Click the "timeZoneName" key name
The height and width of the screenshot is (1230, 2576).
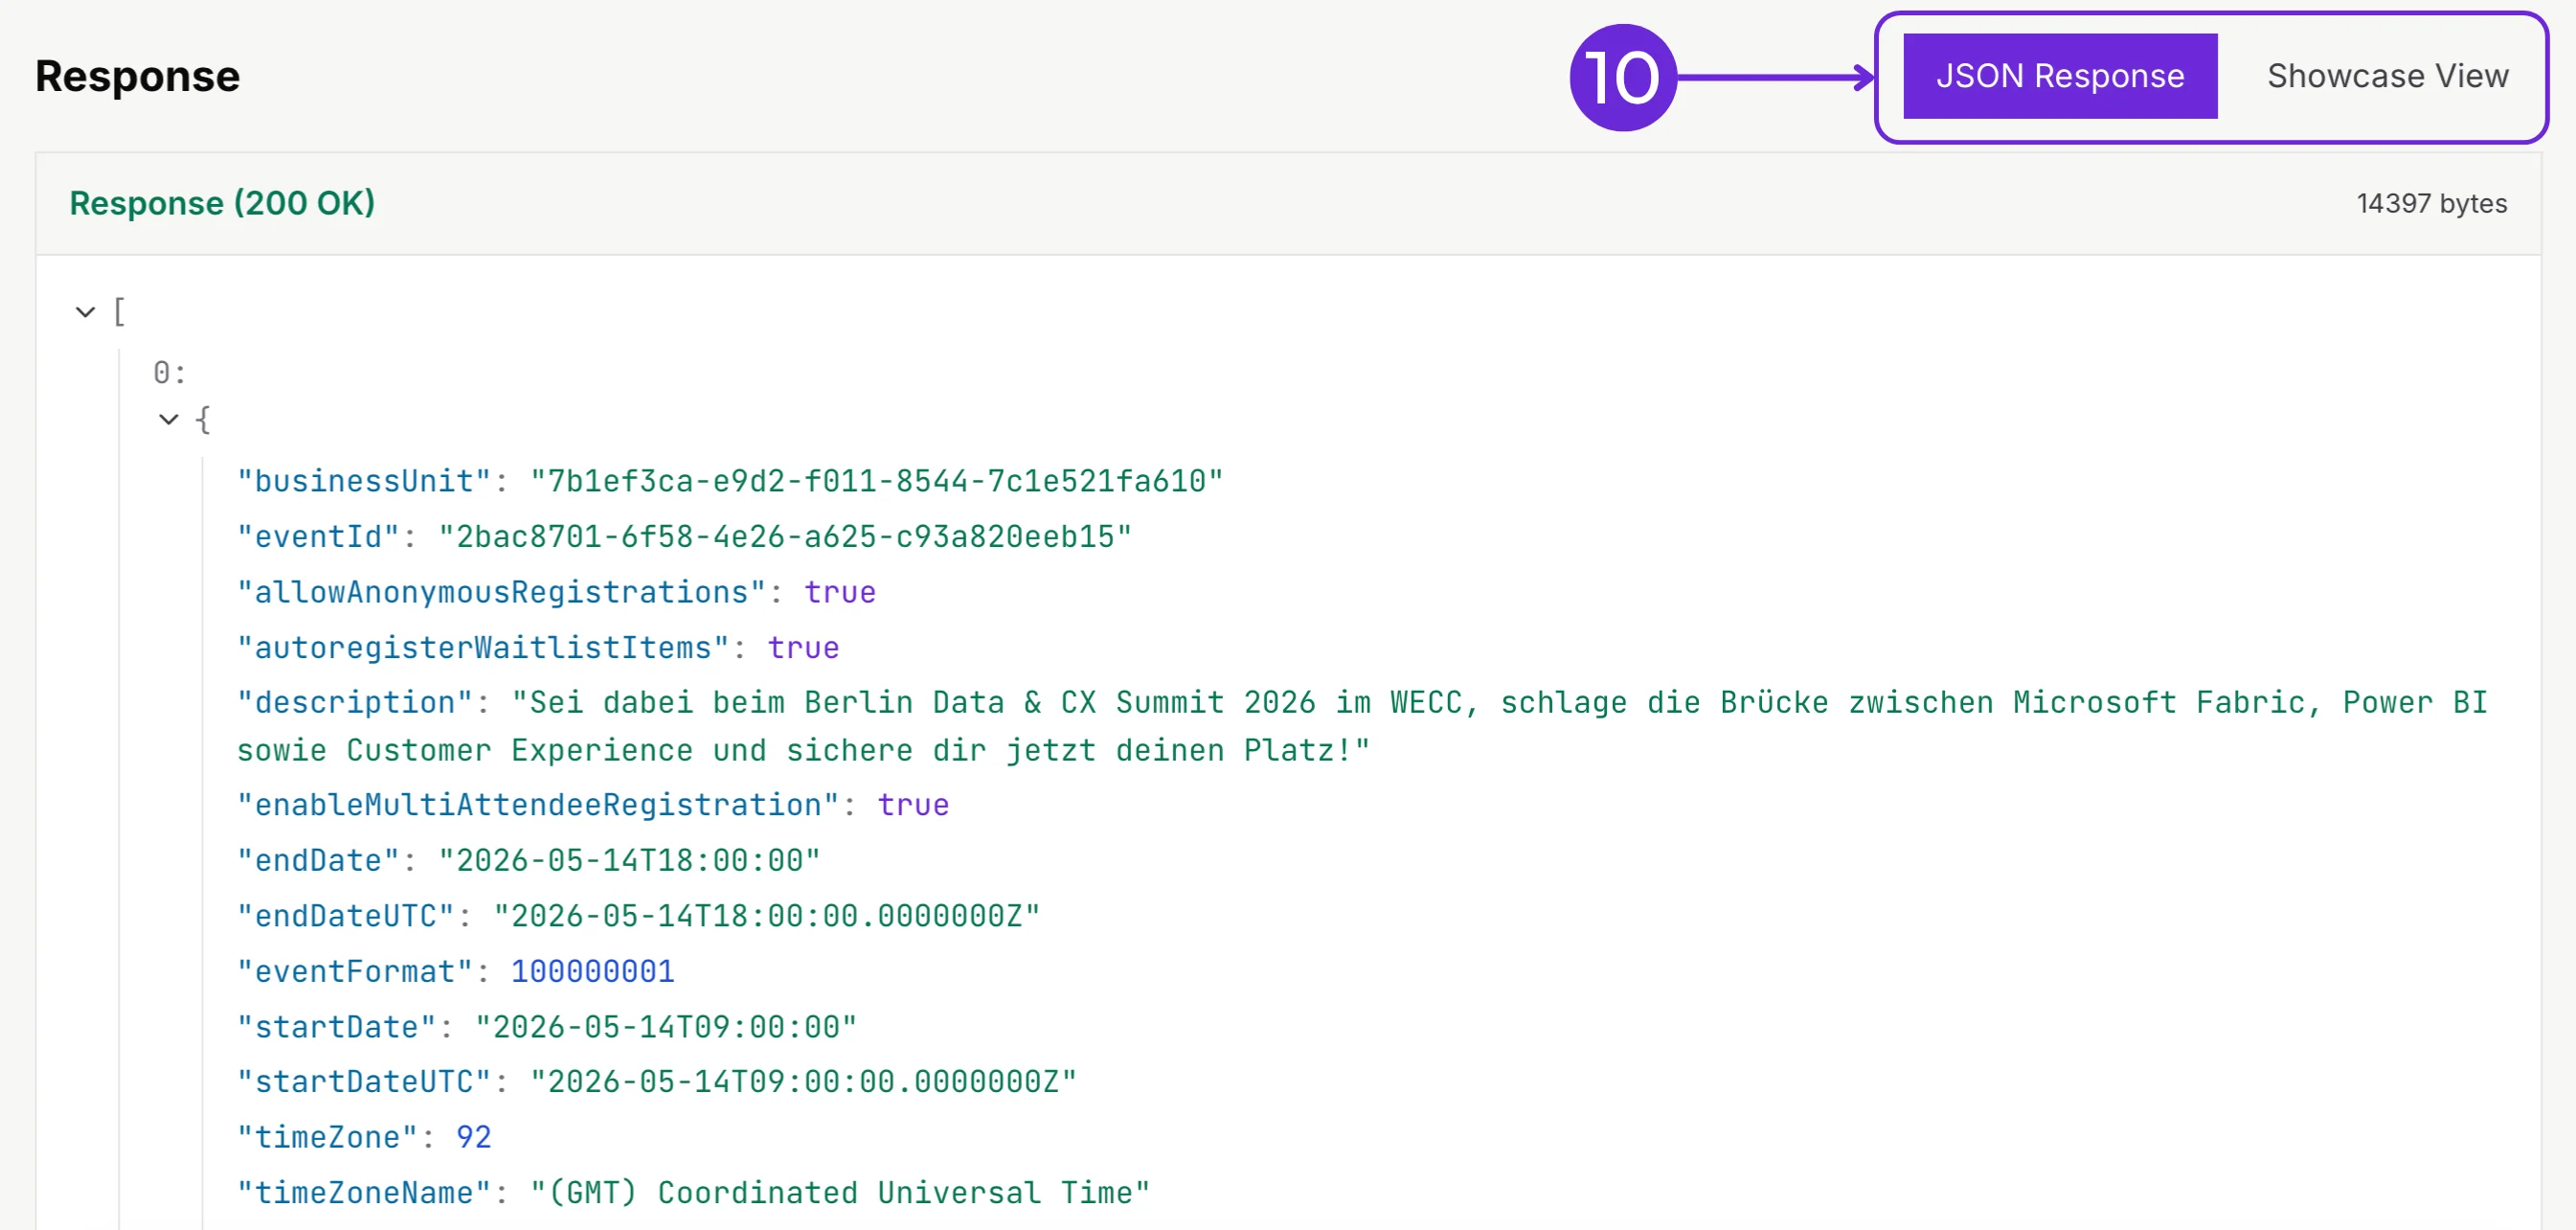[x=364, y=1193]
